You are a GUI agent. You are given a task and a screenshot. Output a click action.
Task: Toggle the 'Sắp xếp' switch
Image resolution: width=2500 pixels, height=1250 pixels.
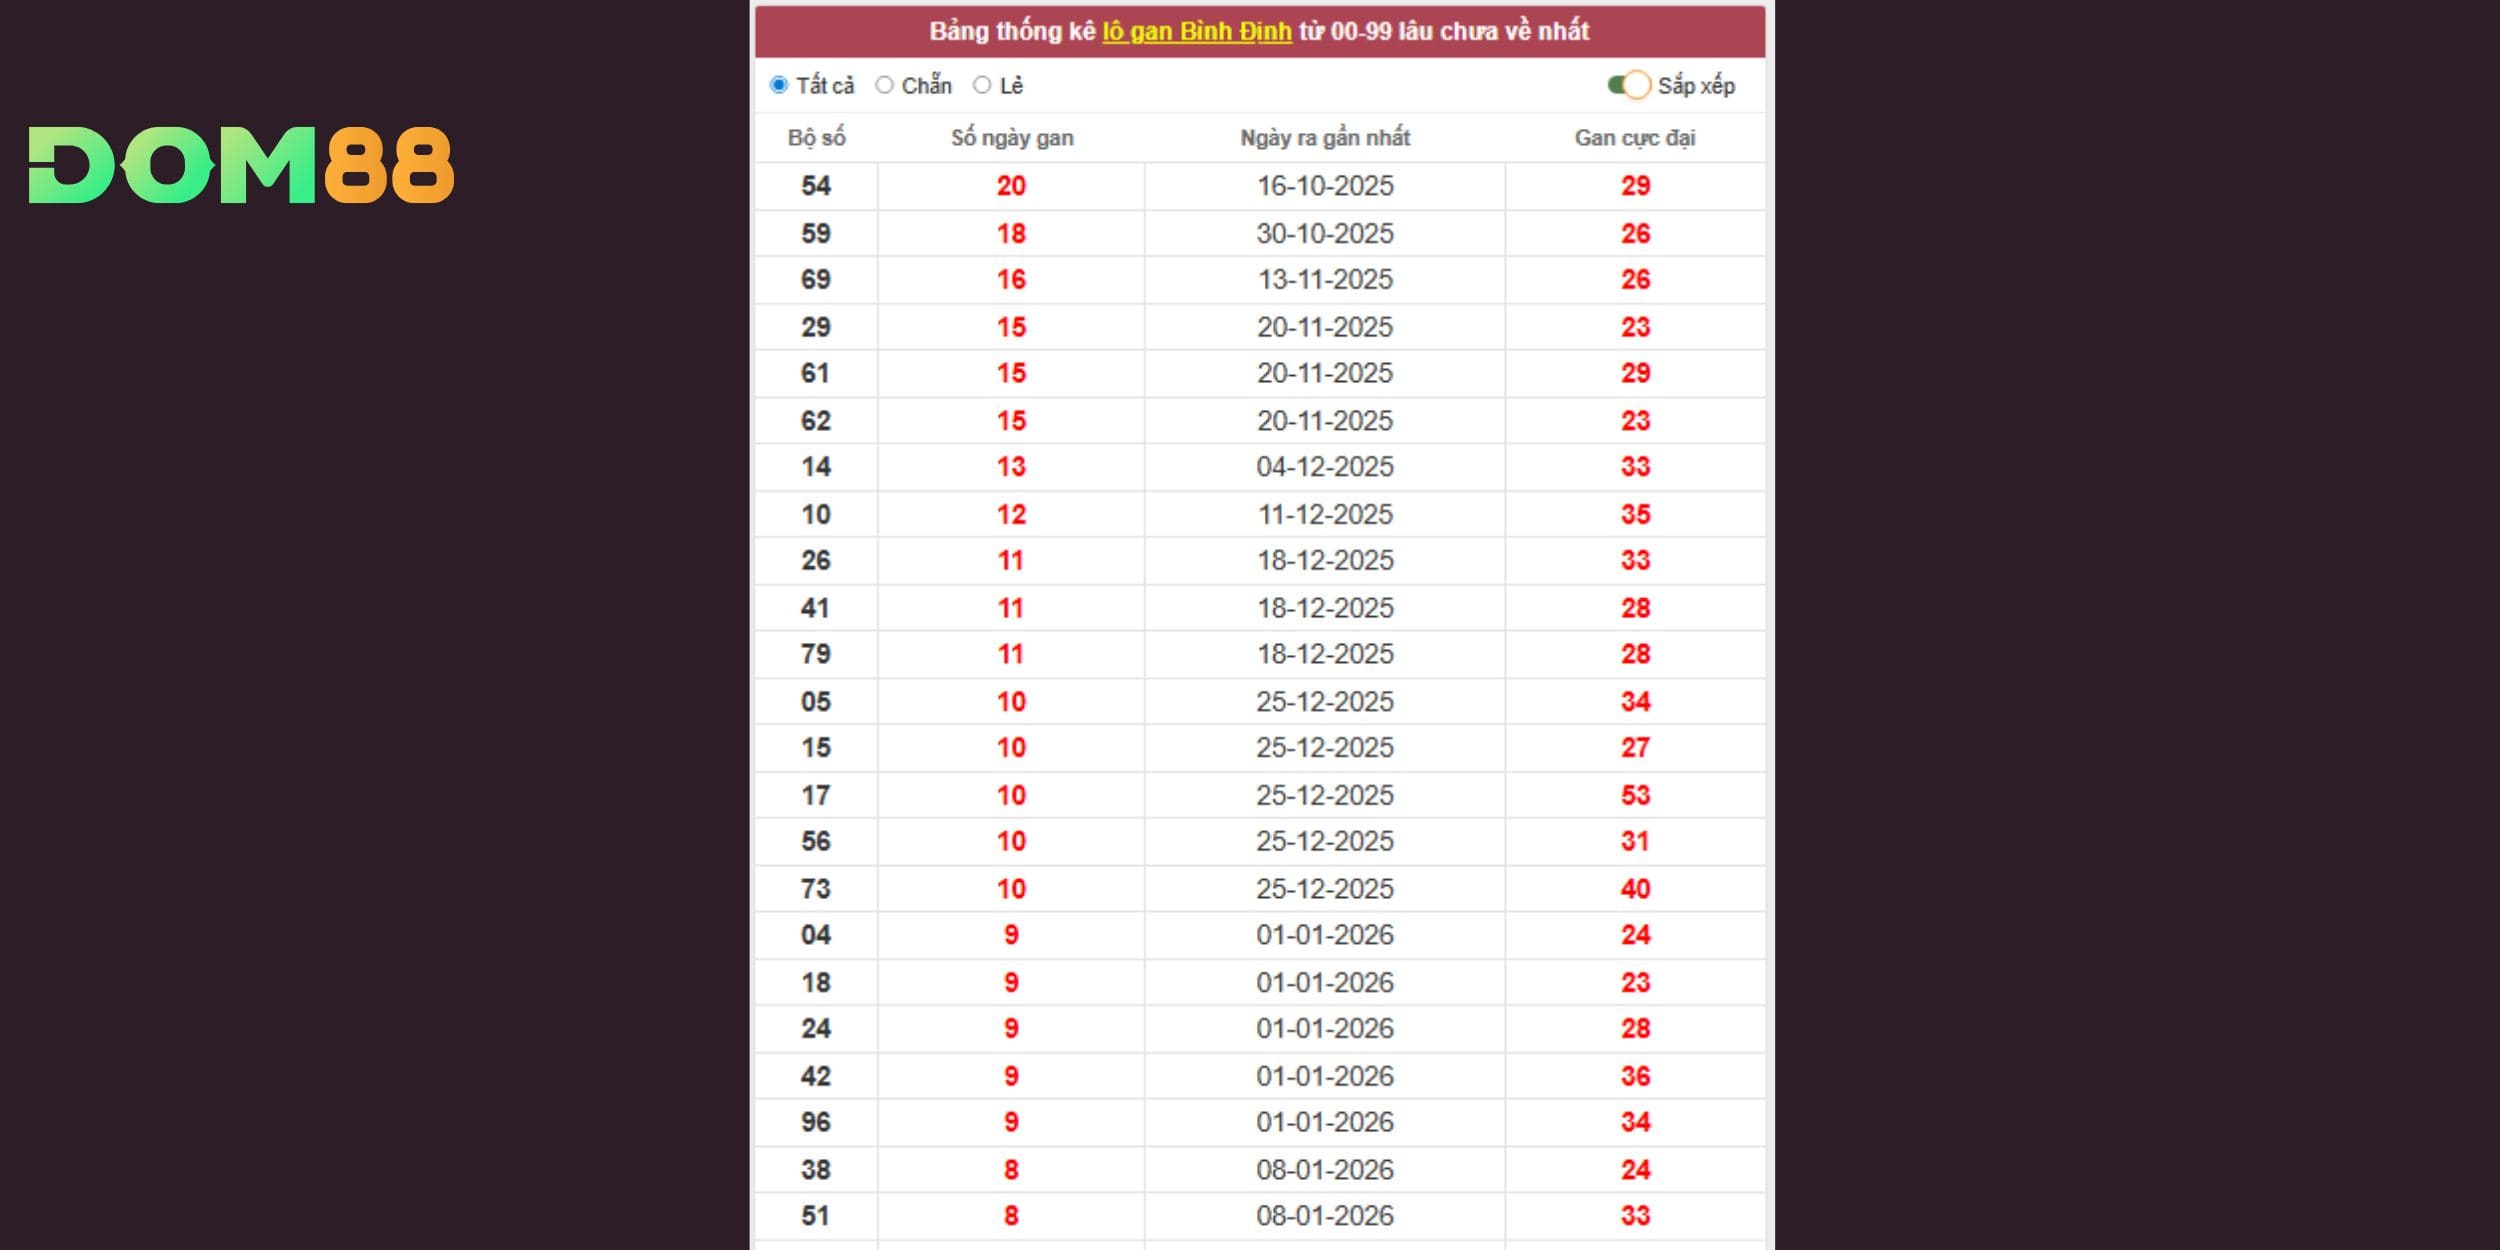pyautogui.click(x=1629, y=85)
